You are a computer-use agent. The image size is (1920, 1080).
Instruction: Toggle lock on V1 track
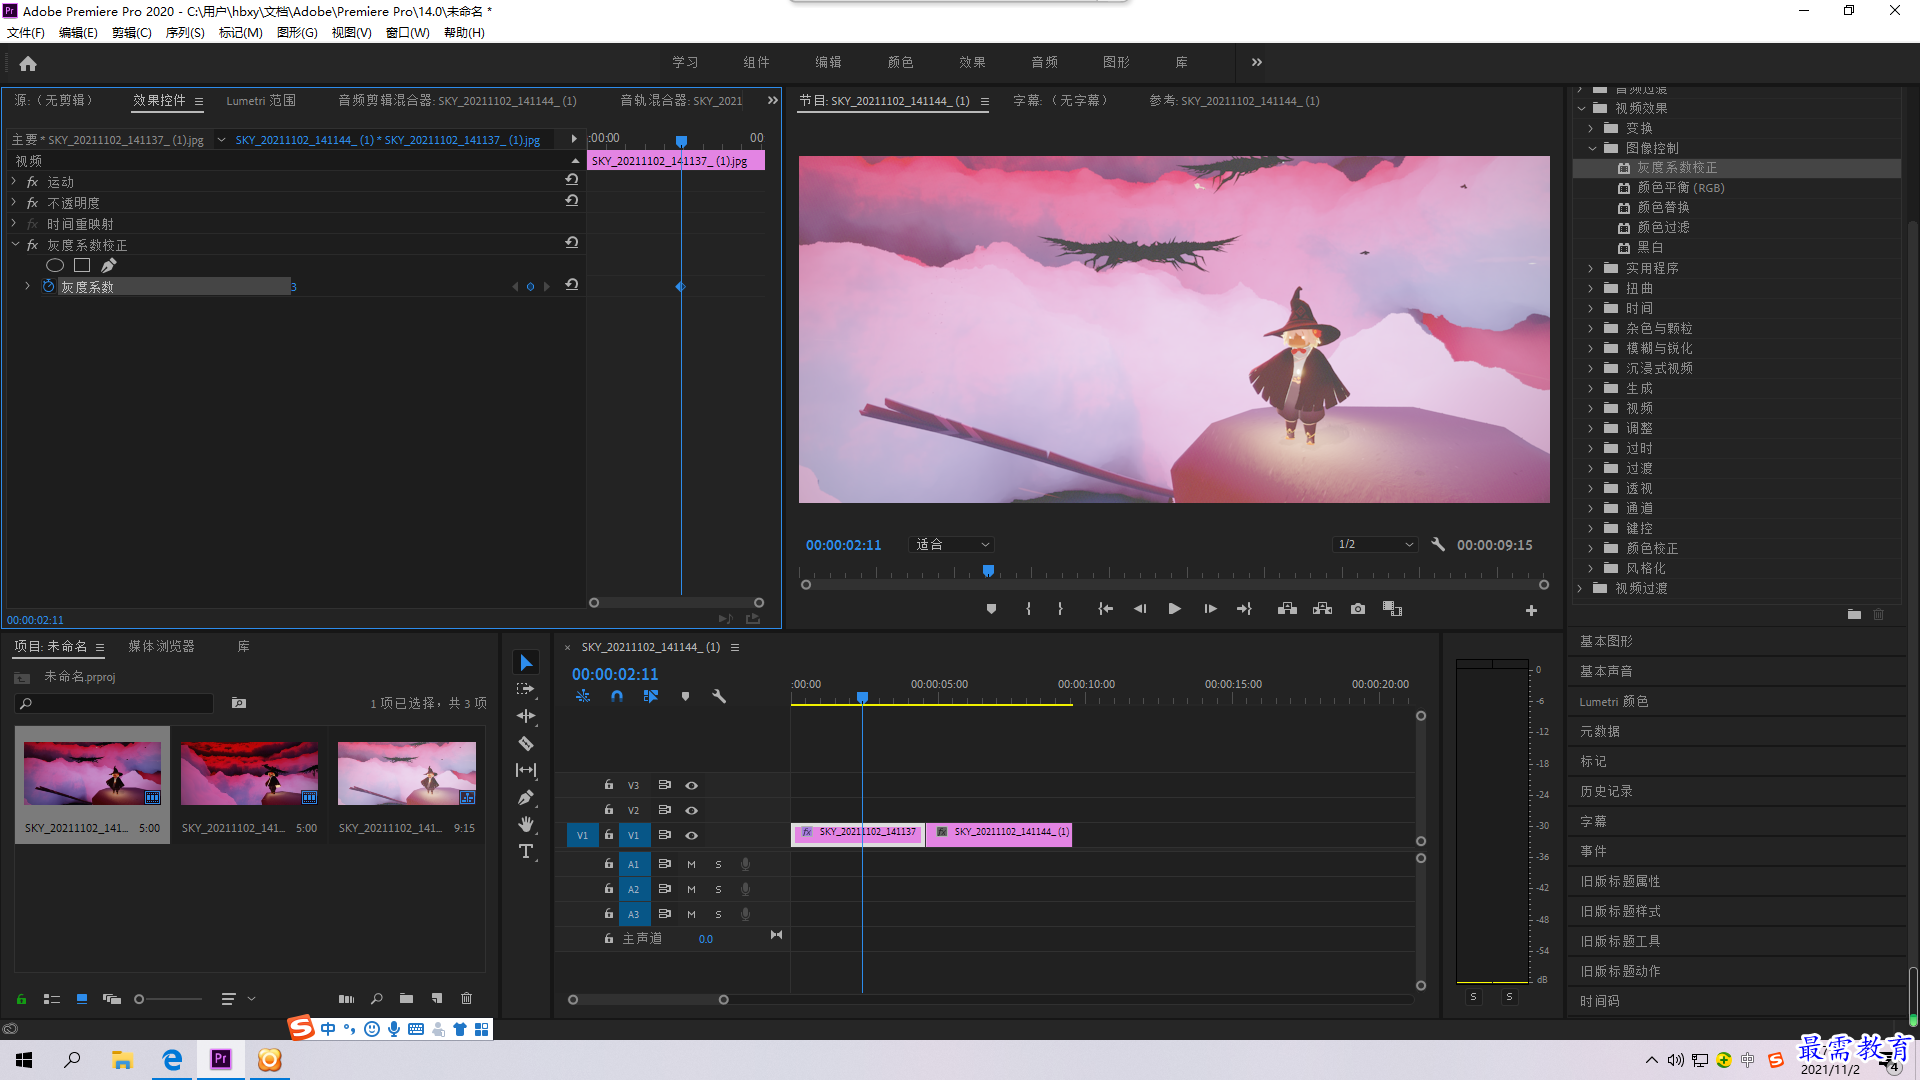[608, 834]
